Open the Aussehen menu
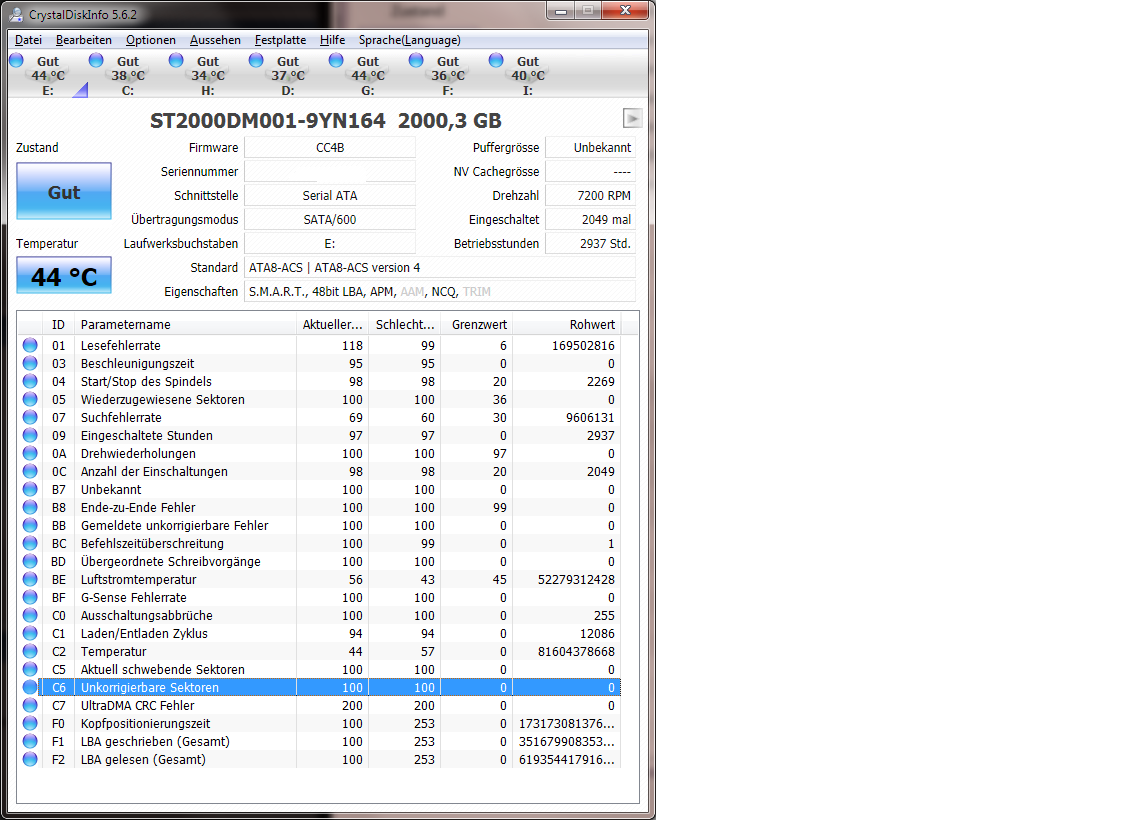The height and width of the screenshot is (820, 1142). [x=215, y=40]
